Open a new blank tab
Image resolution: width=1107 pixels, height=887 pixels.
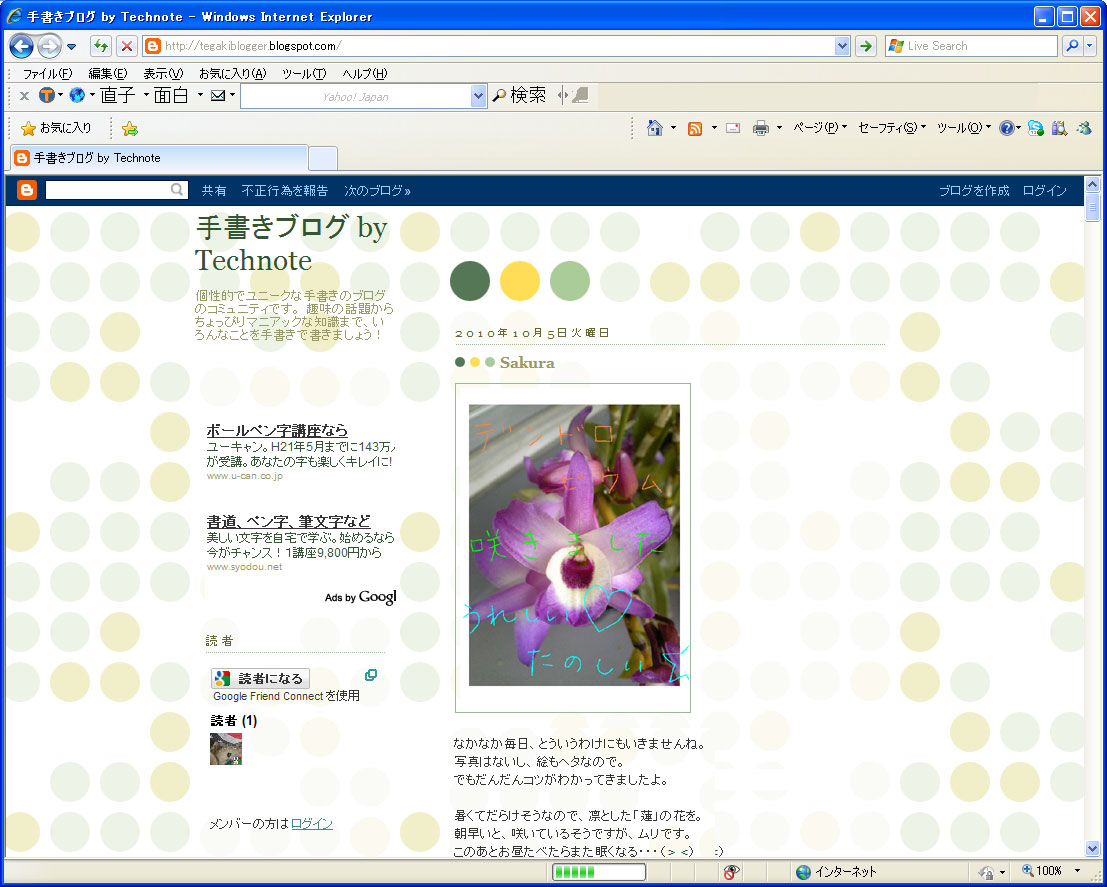coord(323,159)
